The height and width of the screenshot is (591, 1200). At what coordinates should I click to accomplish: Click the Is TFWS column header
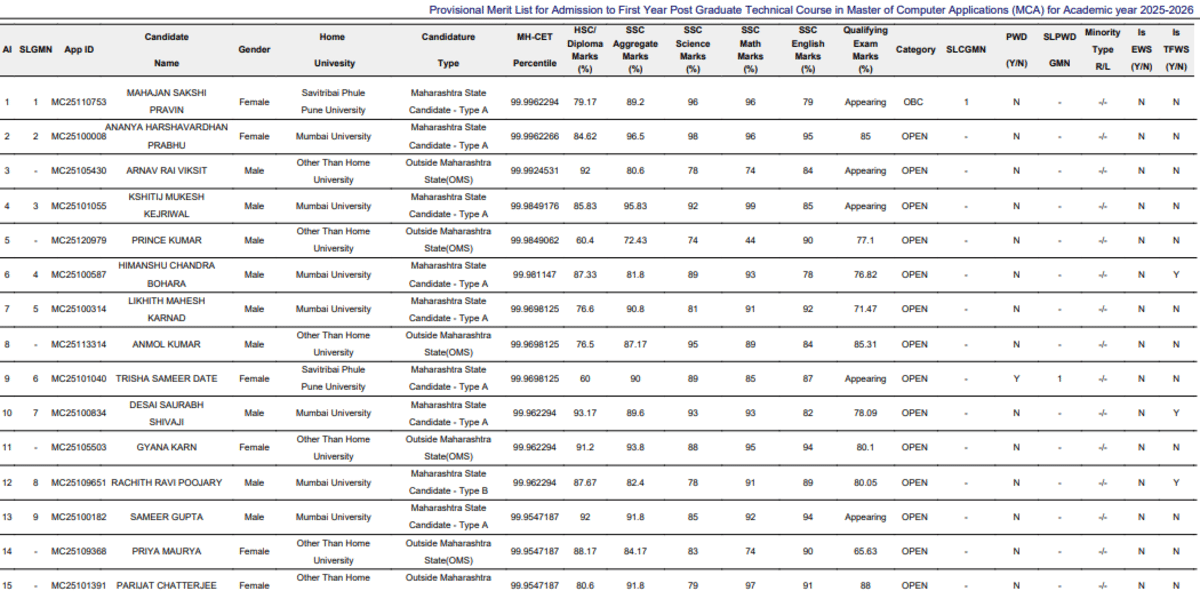coord(1176,50)
